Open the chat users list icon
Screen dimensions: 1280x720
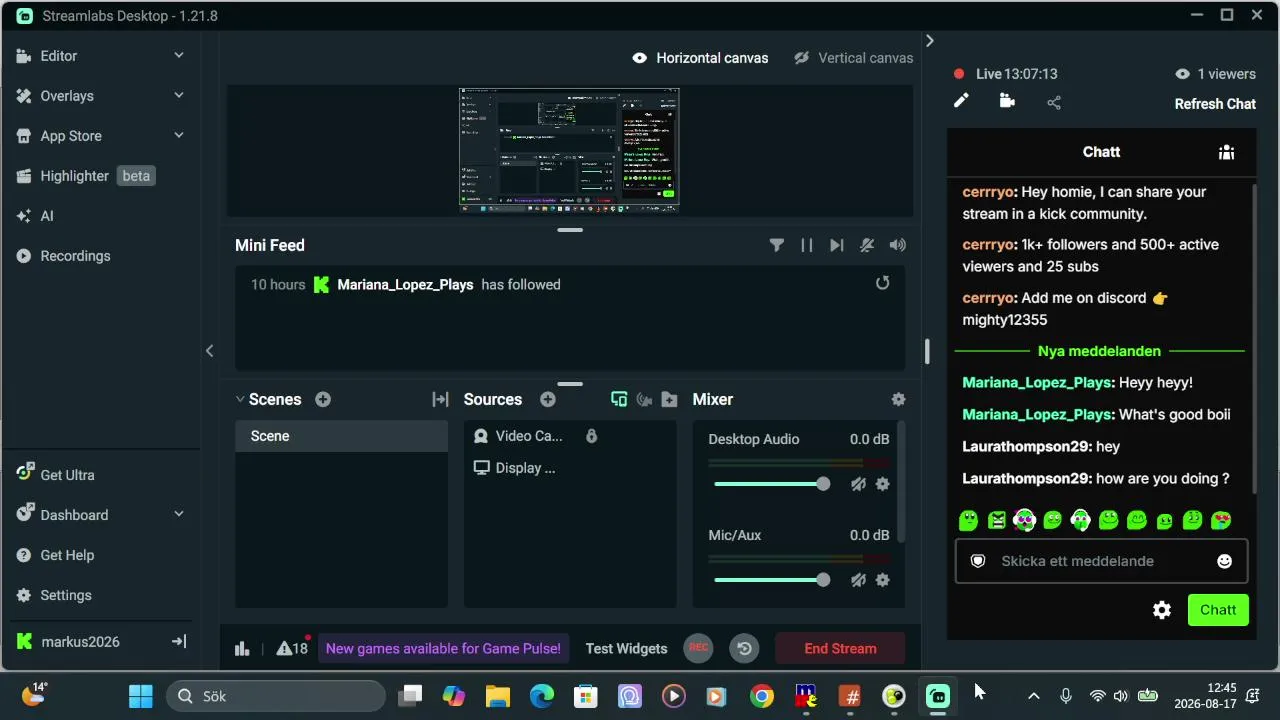[1226, 152]
